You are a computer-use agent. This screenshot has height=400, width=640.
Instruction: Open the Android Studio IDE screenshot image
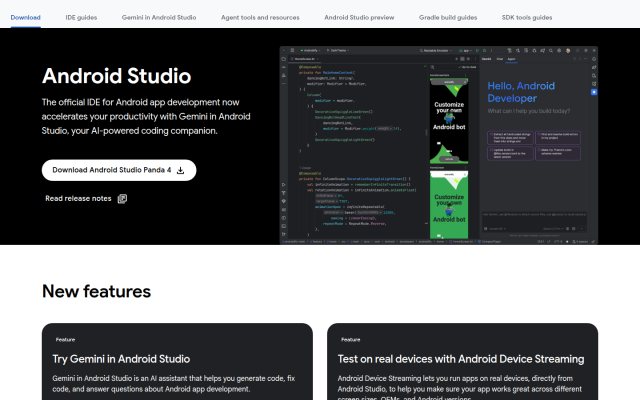438,145
